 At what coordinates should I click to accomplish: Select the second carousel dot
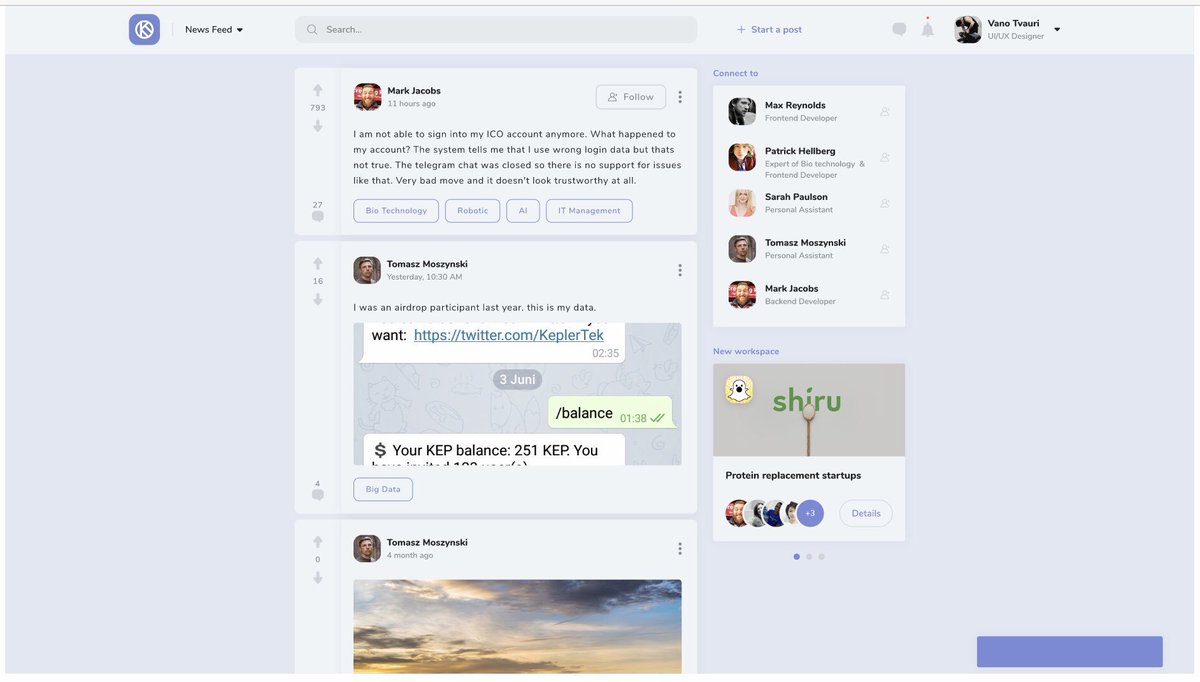coord(809,557)
